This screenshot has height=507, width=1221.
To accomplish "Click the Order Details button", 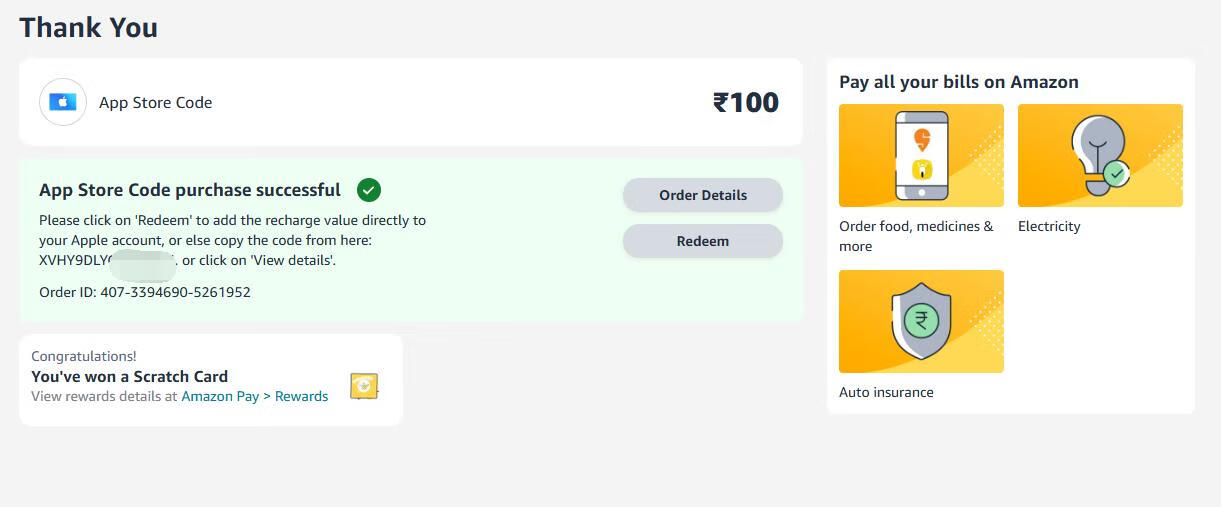I will pyautogui.click(x=702, y=195).
